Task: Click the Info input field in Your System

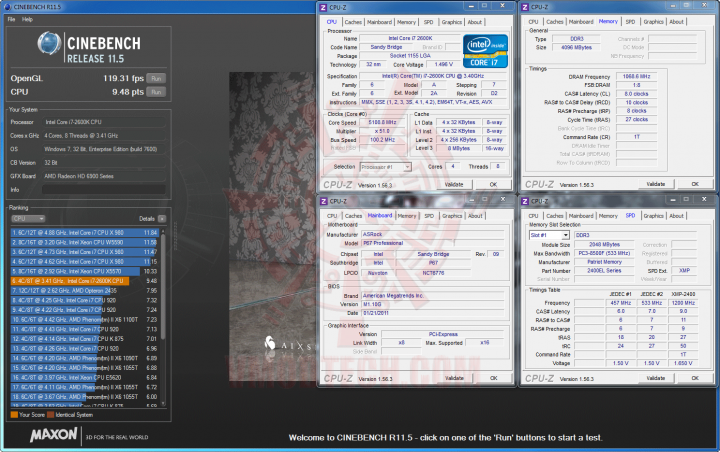Action: [104, 190]
